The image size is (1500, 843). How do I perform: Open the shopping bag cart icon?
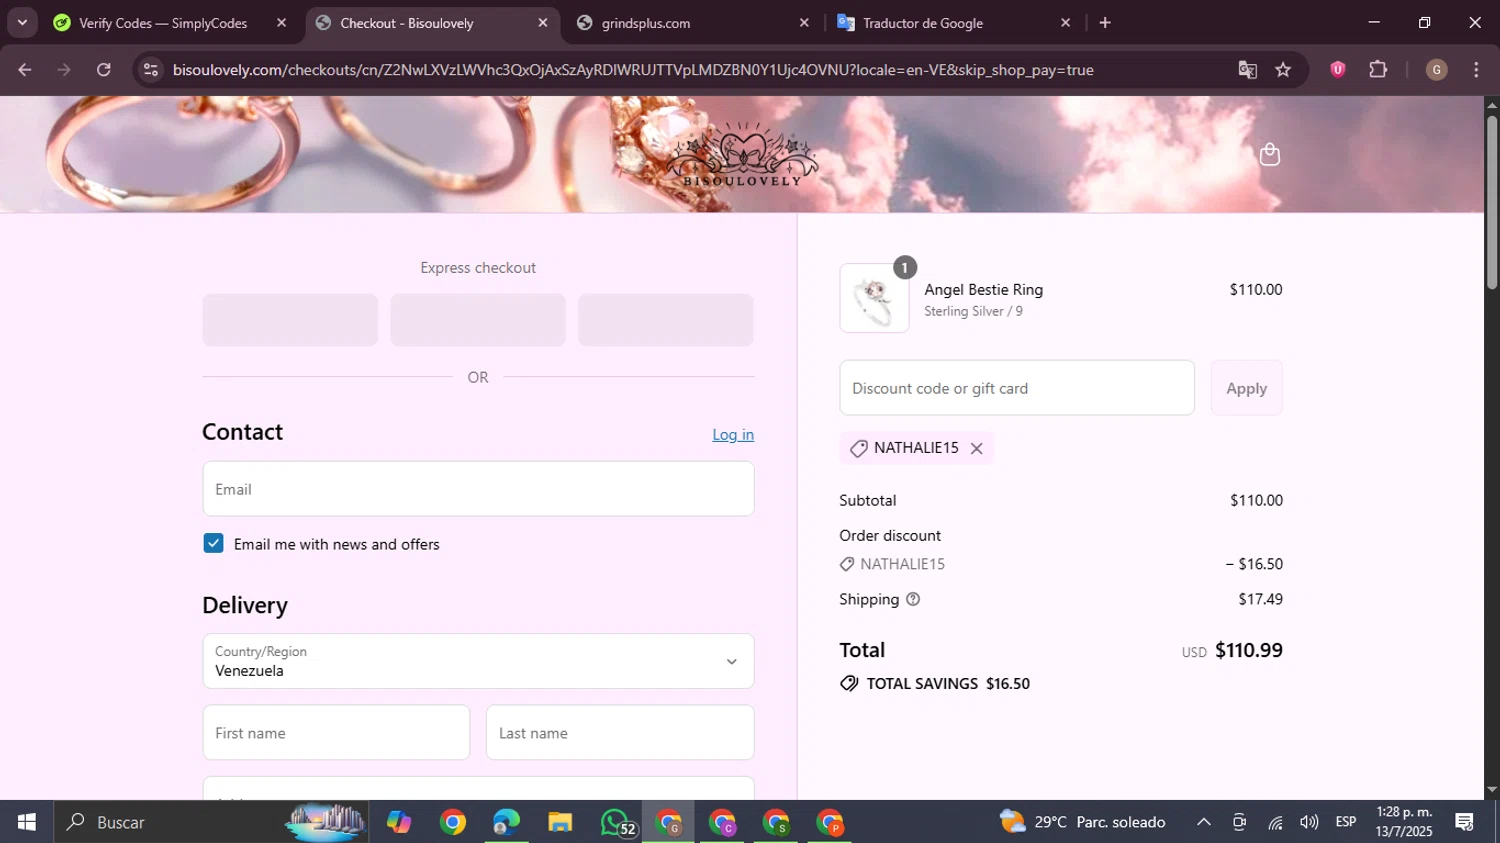point(1270,154)
